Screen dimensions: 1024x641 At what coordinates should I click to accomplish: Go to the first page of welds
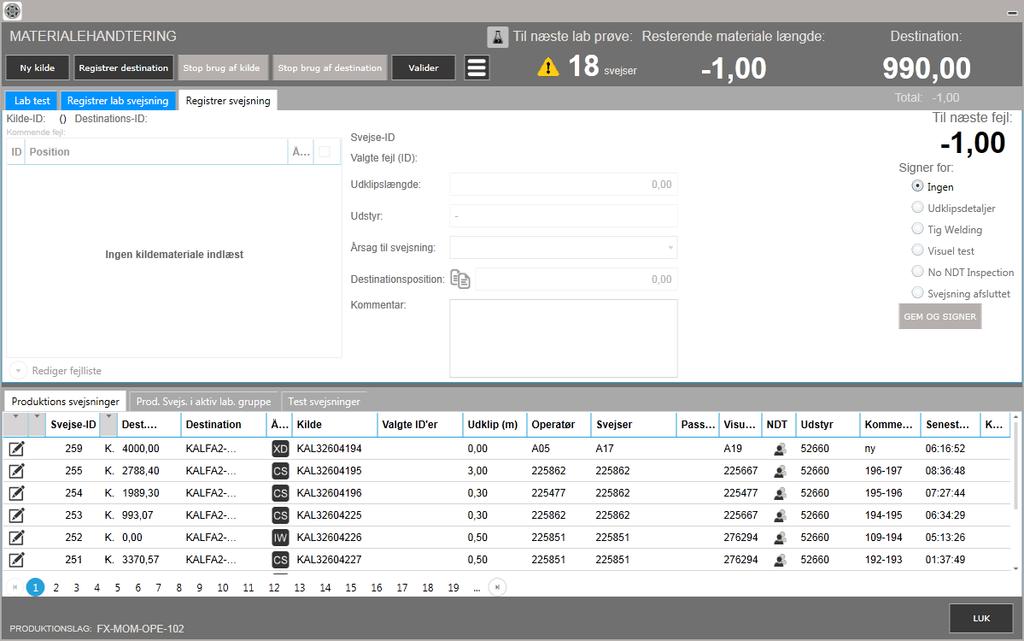15,587
